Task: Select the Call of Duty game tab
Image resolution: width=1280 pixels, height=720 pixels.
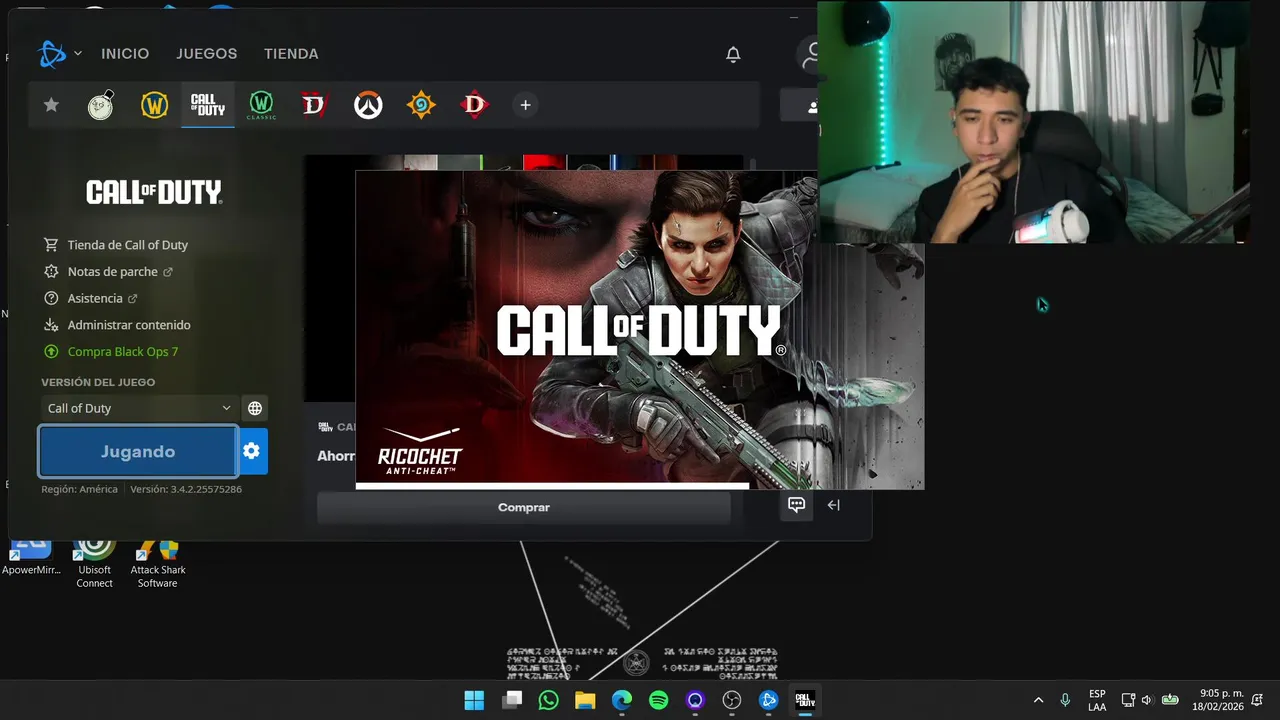Action: pyautogui.click(x=207, y=105)
